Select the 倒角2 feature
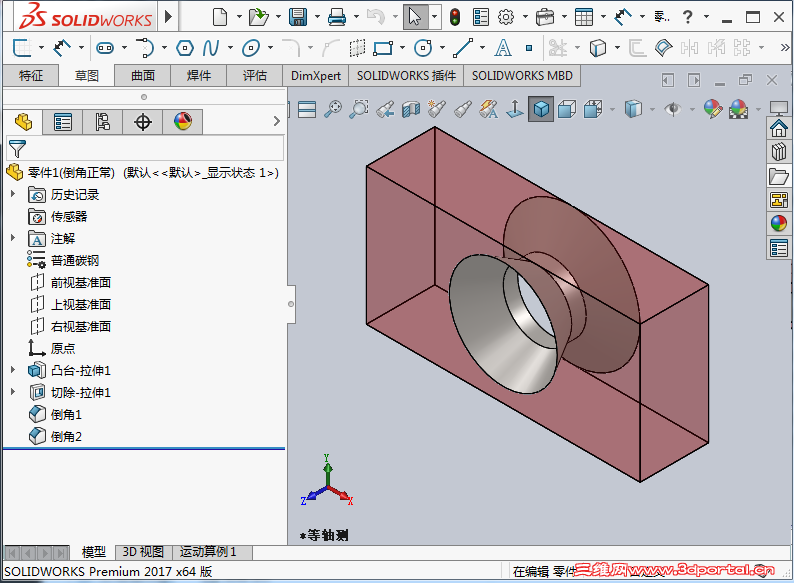 (x=56, y=436)
